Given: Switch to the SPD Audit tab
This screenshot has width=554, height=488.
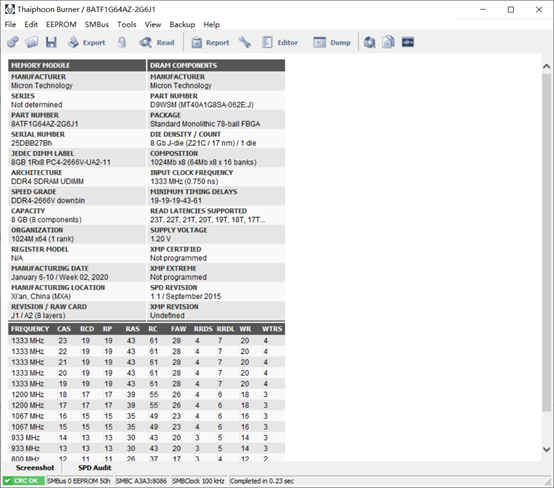Looking at the screenshot, I should tap(95, 468).
